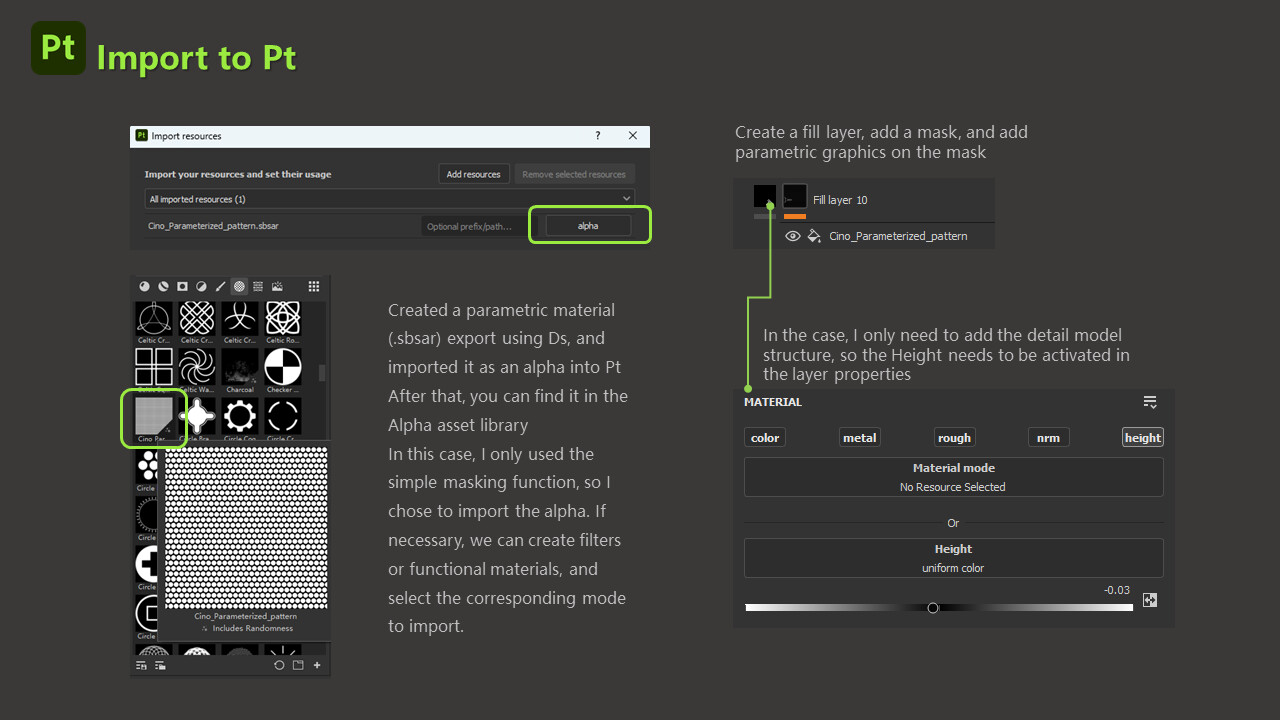This screenshot has width=1280, height=720.
Task: Click the Cino_Parameterized_pattern layer effect name
Action: pyautogui.click(x=898, y=236)
